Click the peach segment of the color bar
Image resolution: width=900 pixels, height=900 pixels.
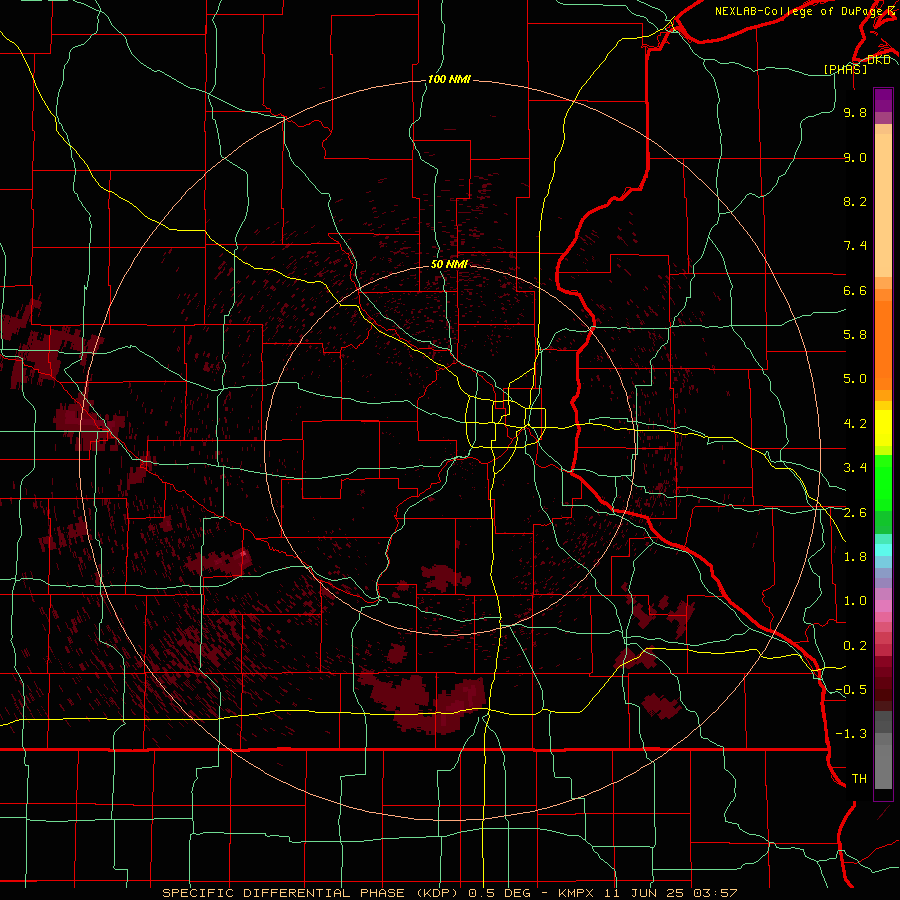tap(883, 201)
